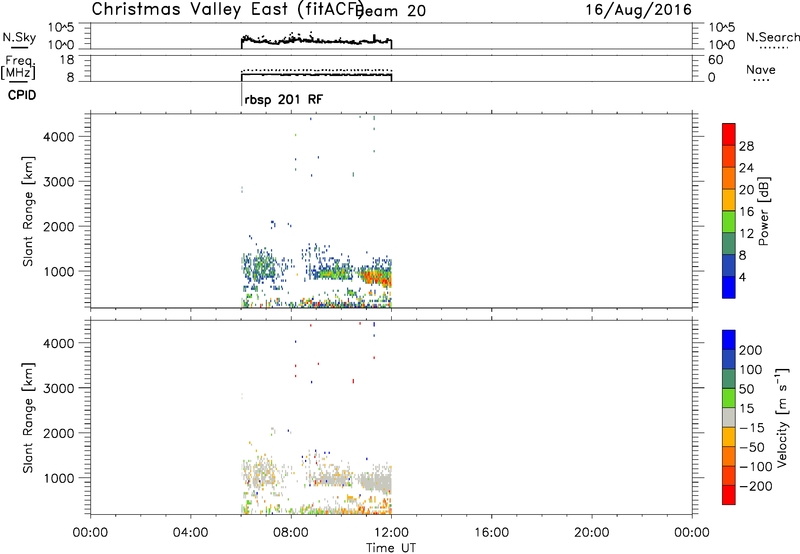Image resolution: width=800 pixels, height=554 pixels.
Task: Click strong orange-red echo patch near 12:00 in power panel
Action: (377, 277)
